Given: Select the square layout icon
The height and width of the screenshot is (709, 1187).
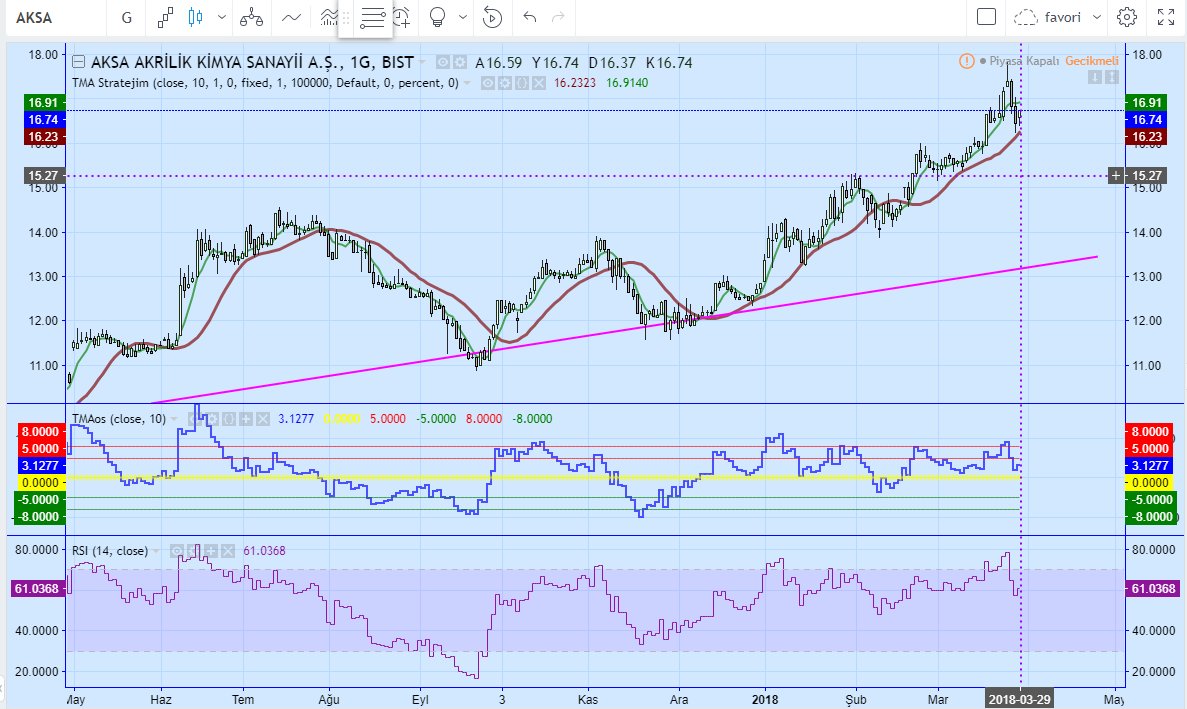Looking at the screenshot, I should [x=986, y=17].
